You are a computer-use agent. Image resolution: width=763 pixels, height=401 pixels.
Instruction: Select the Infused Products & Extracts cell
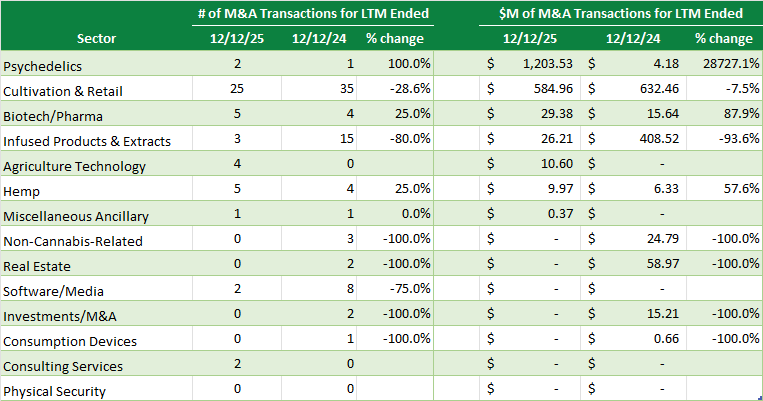(x=86, y=140)
